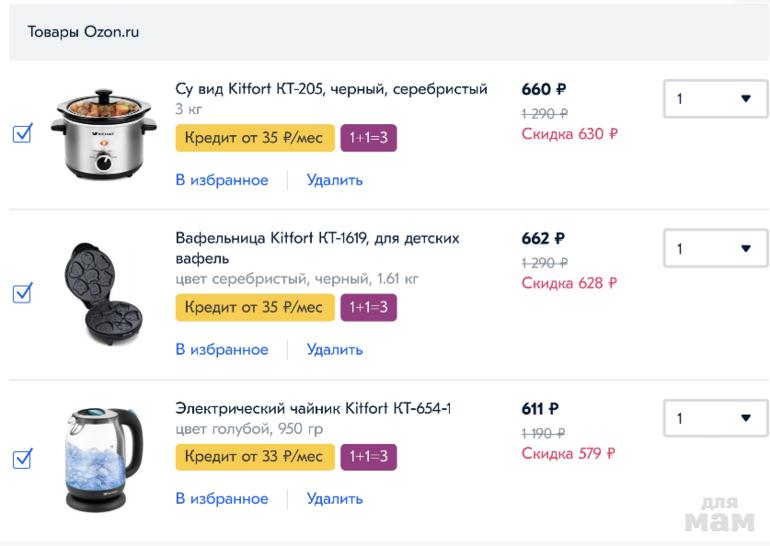Viewport: 770px width, 546px height.
Task: Open the waffle maker product photo
Action: pyautogui.click(x=99, y=294)
